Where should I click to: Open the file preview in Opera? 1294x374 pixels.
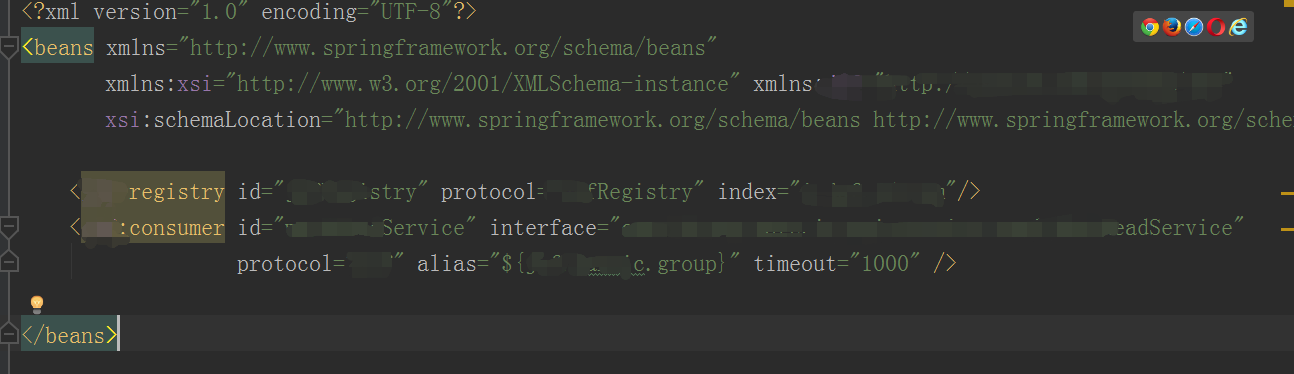[1216, 27]
